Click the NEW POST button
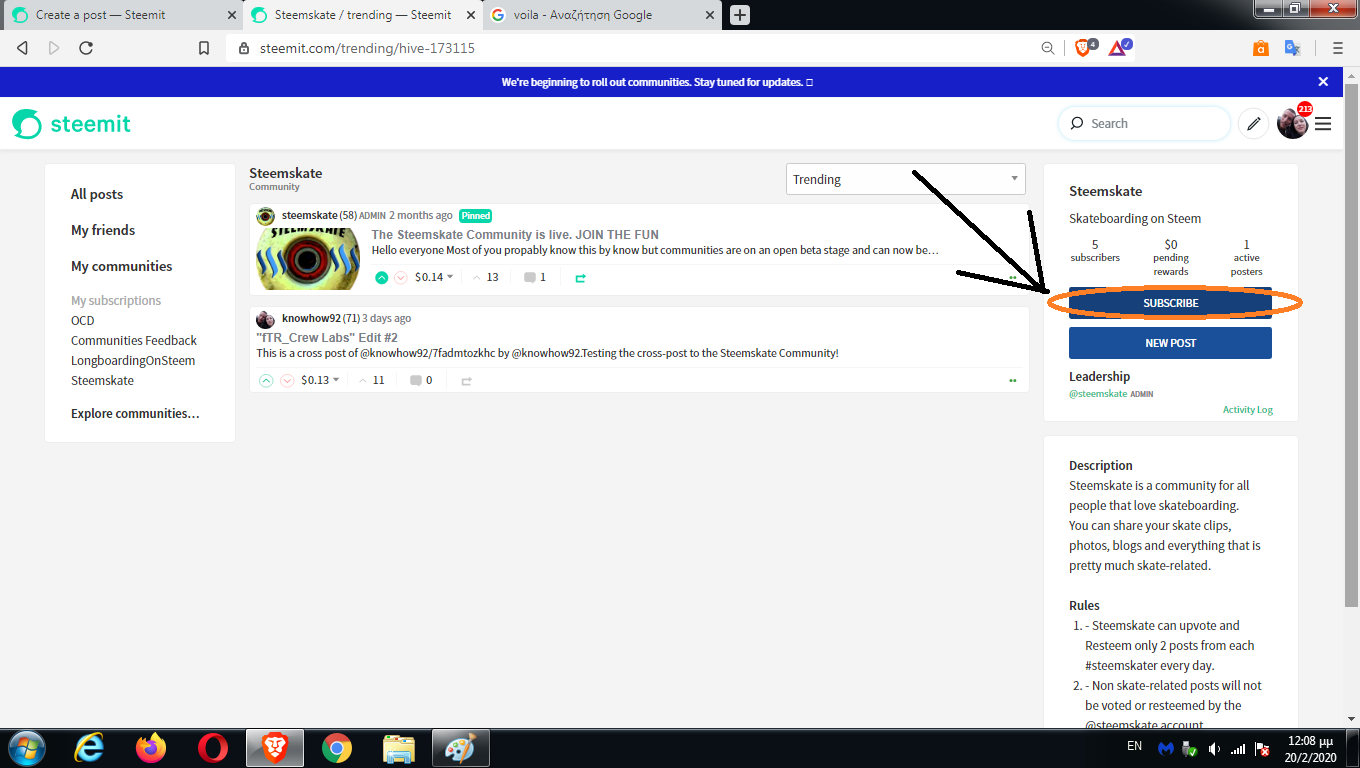Viewport: 1360px width, 768px height. pyautogui.click(x=1170, y=343)
